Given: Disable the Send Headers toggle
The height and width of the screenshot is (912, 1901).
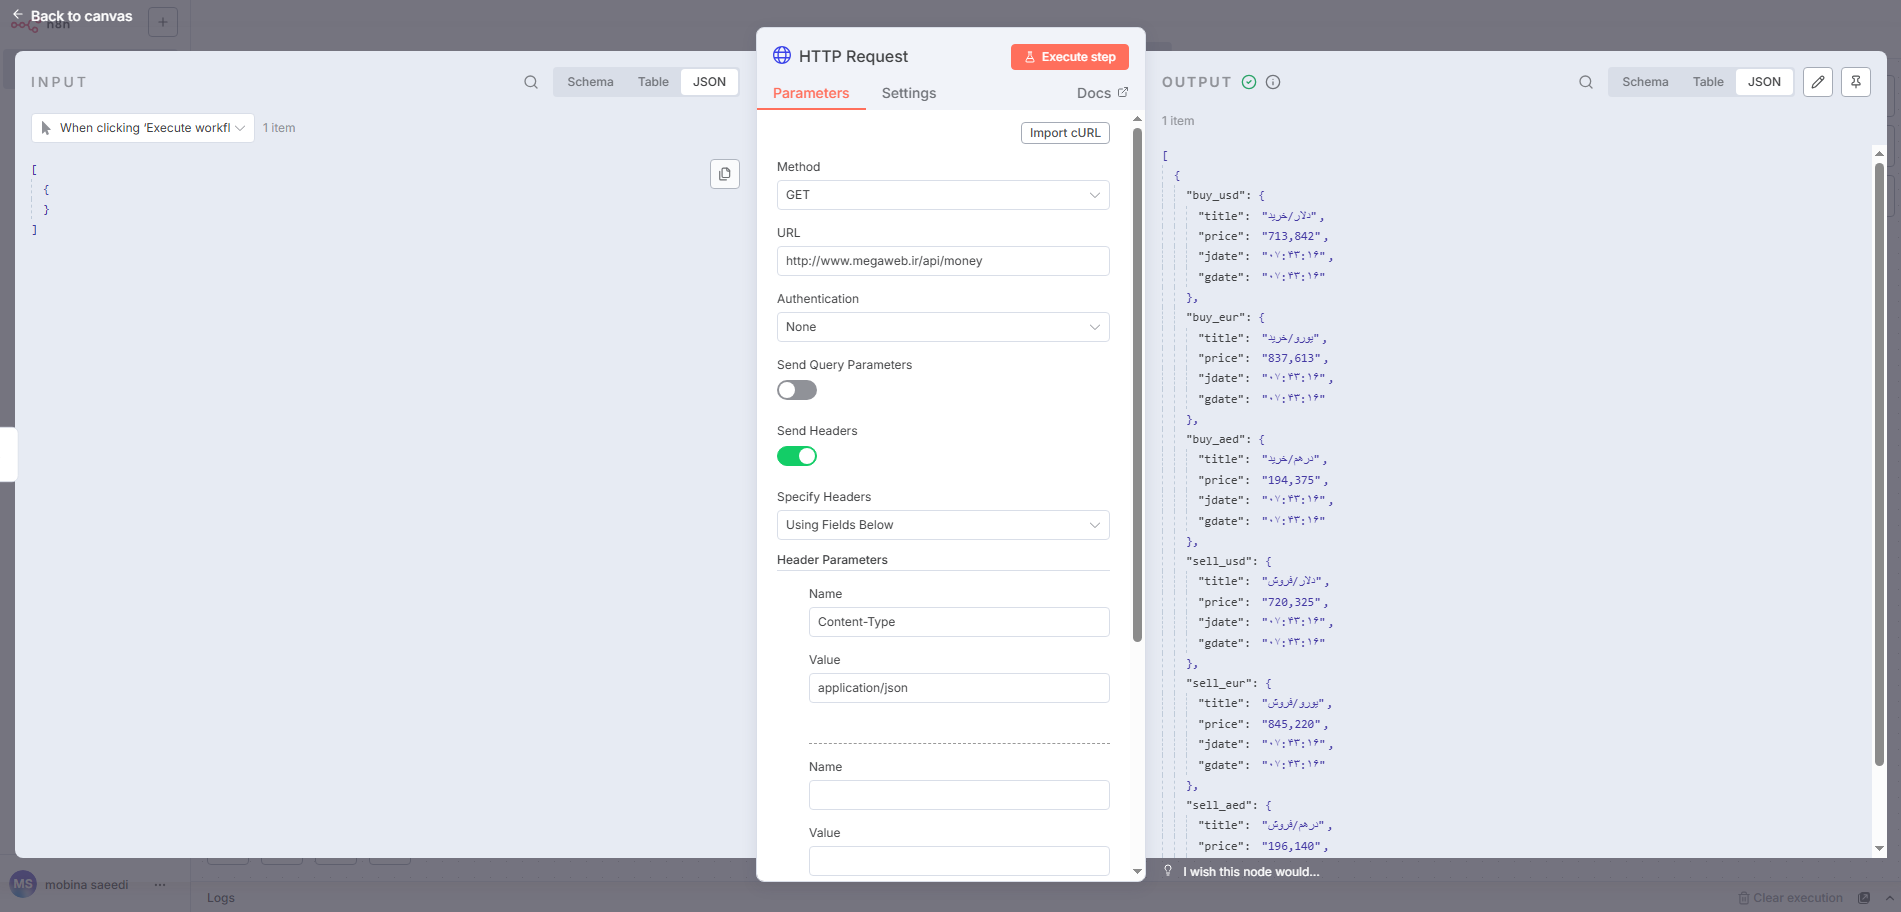Looking at the screenshot, I should [797, 456].
